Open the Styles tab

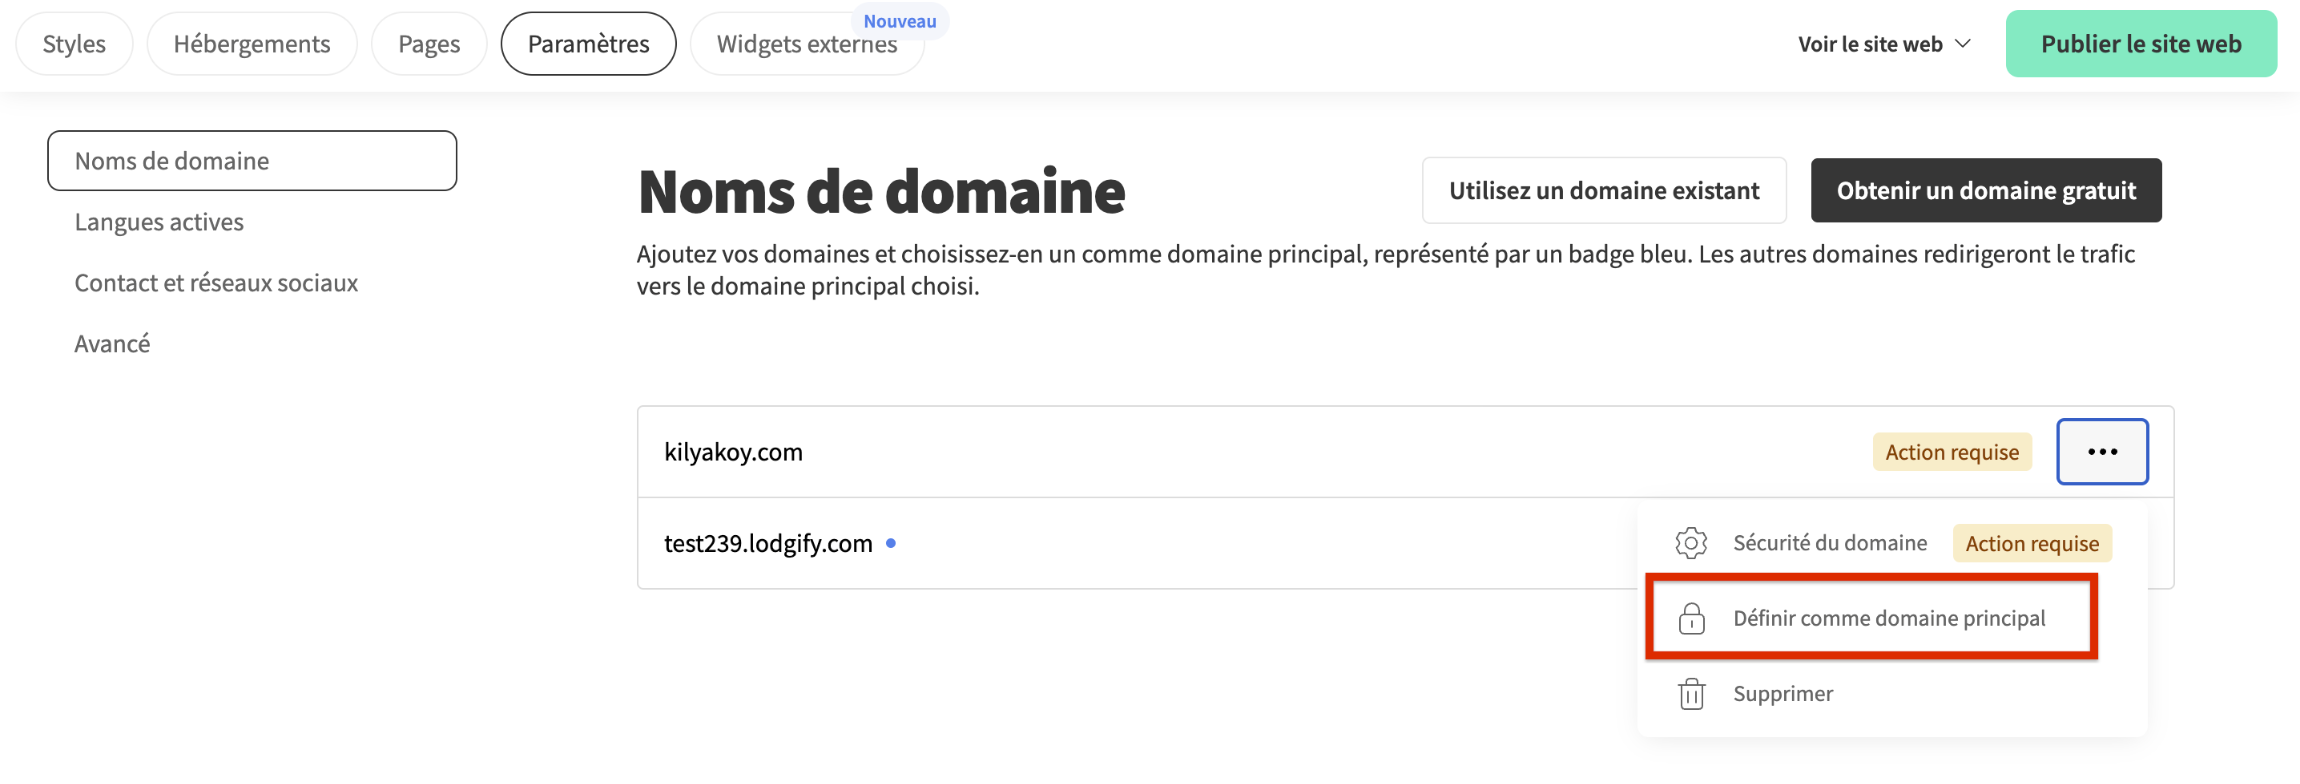(x=74, y=44)
